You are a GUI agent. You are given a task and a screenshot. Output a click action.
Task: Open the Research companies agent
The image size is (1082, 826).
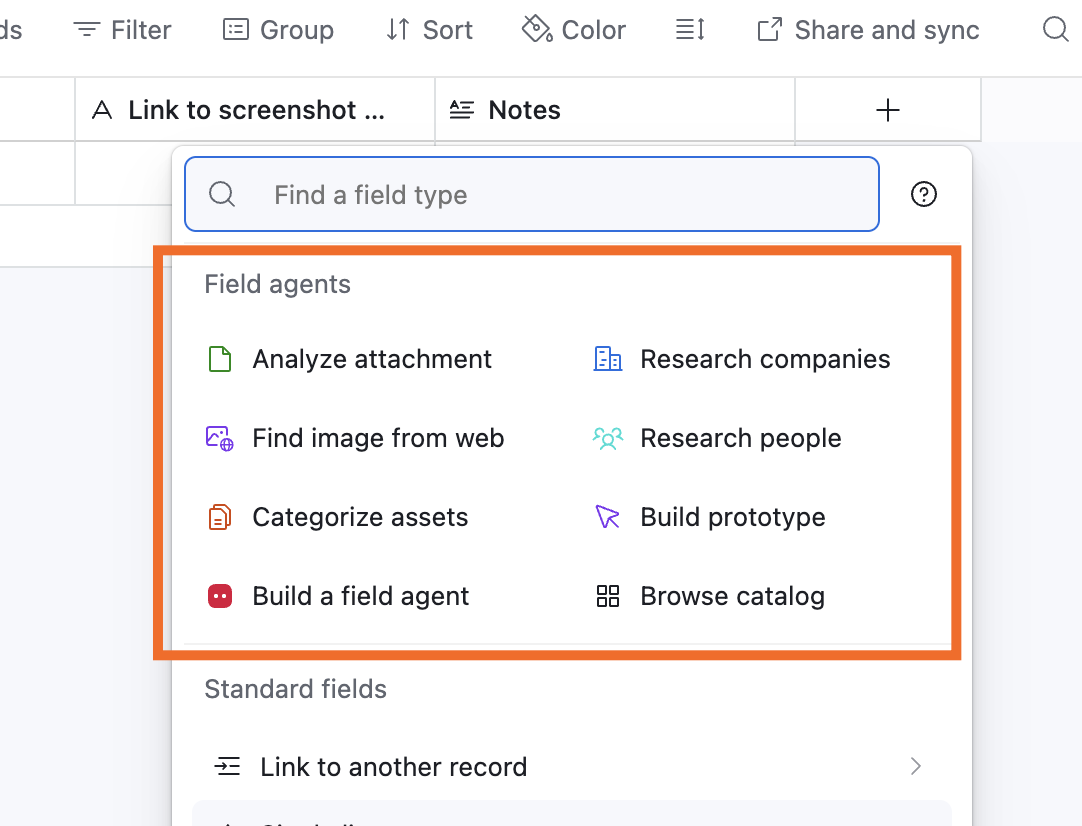(765, 358)
